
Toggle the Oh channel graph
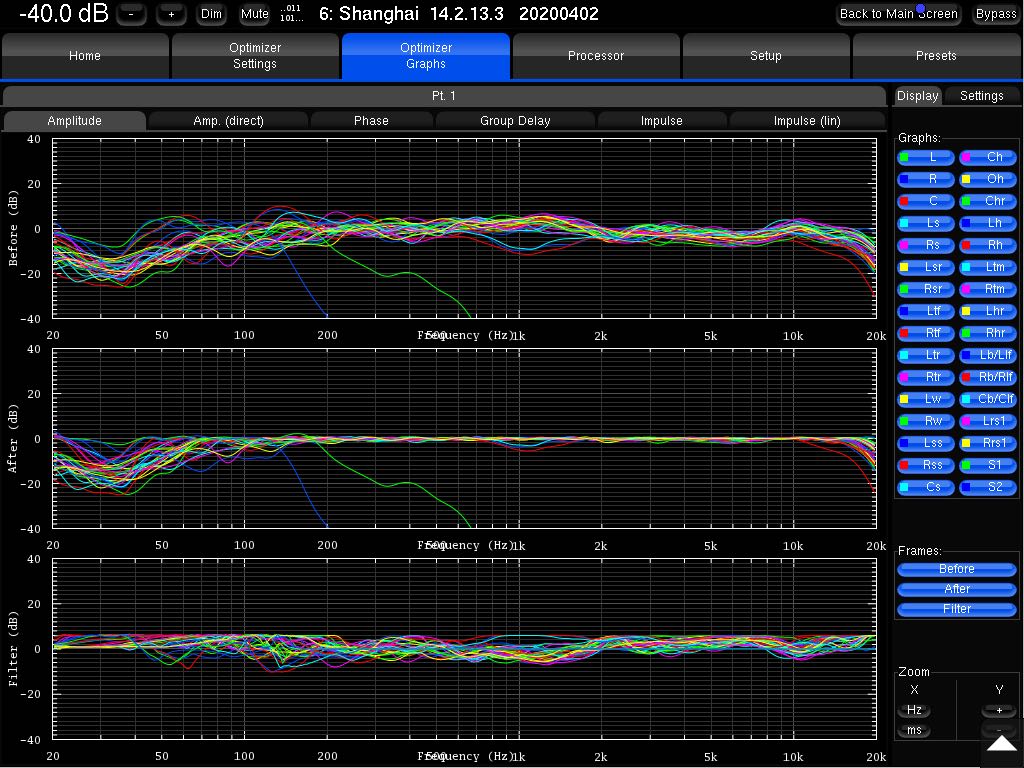click(988, 179)
